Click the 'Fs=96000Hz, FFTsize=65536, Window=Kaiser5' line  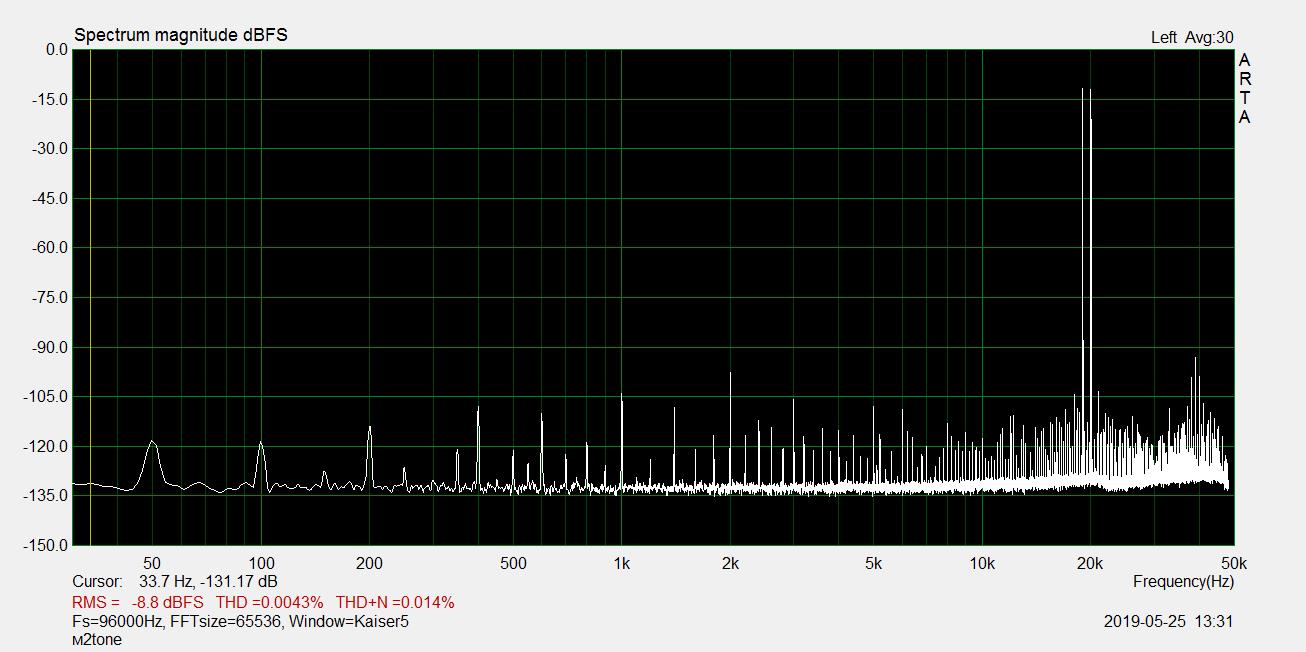pyautogui.click(x=241, y=622)
